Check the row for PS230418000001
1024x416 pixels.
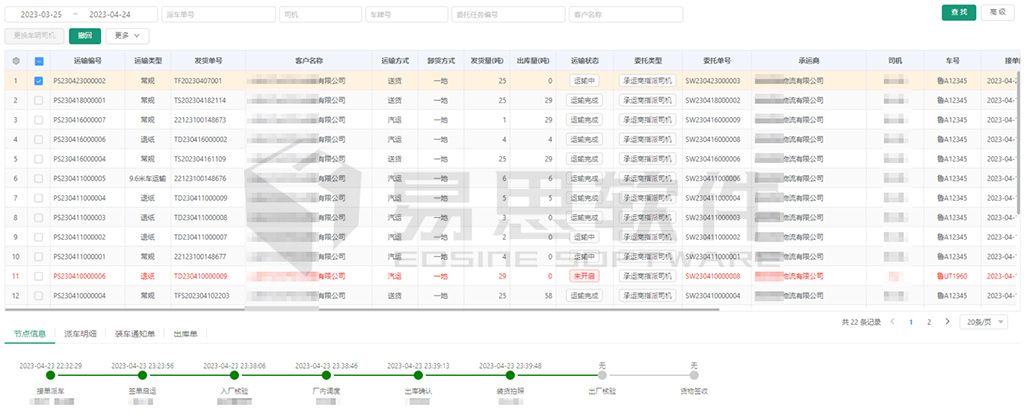pyautogui.click(x=39, y=100)
